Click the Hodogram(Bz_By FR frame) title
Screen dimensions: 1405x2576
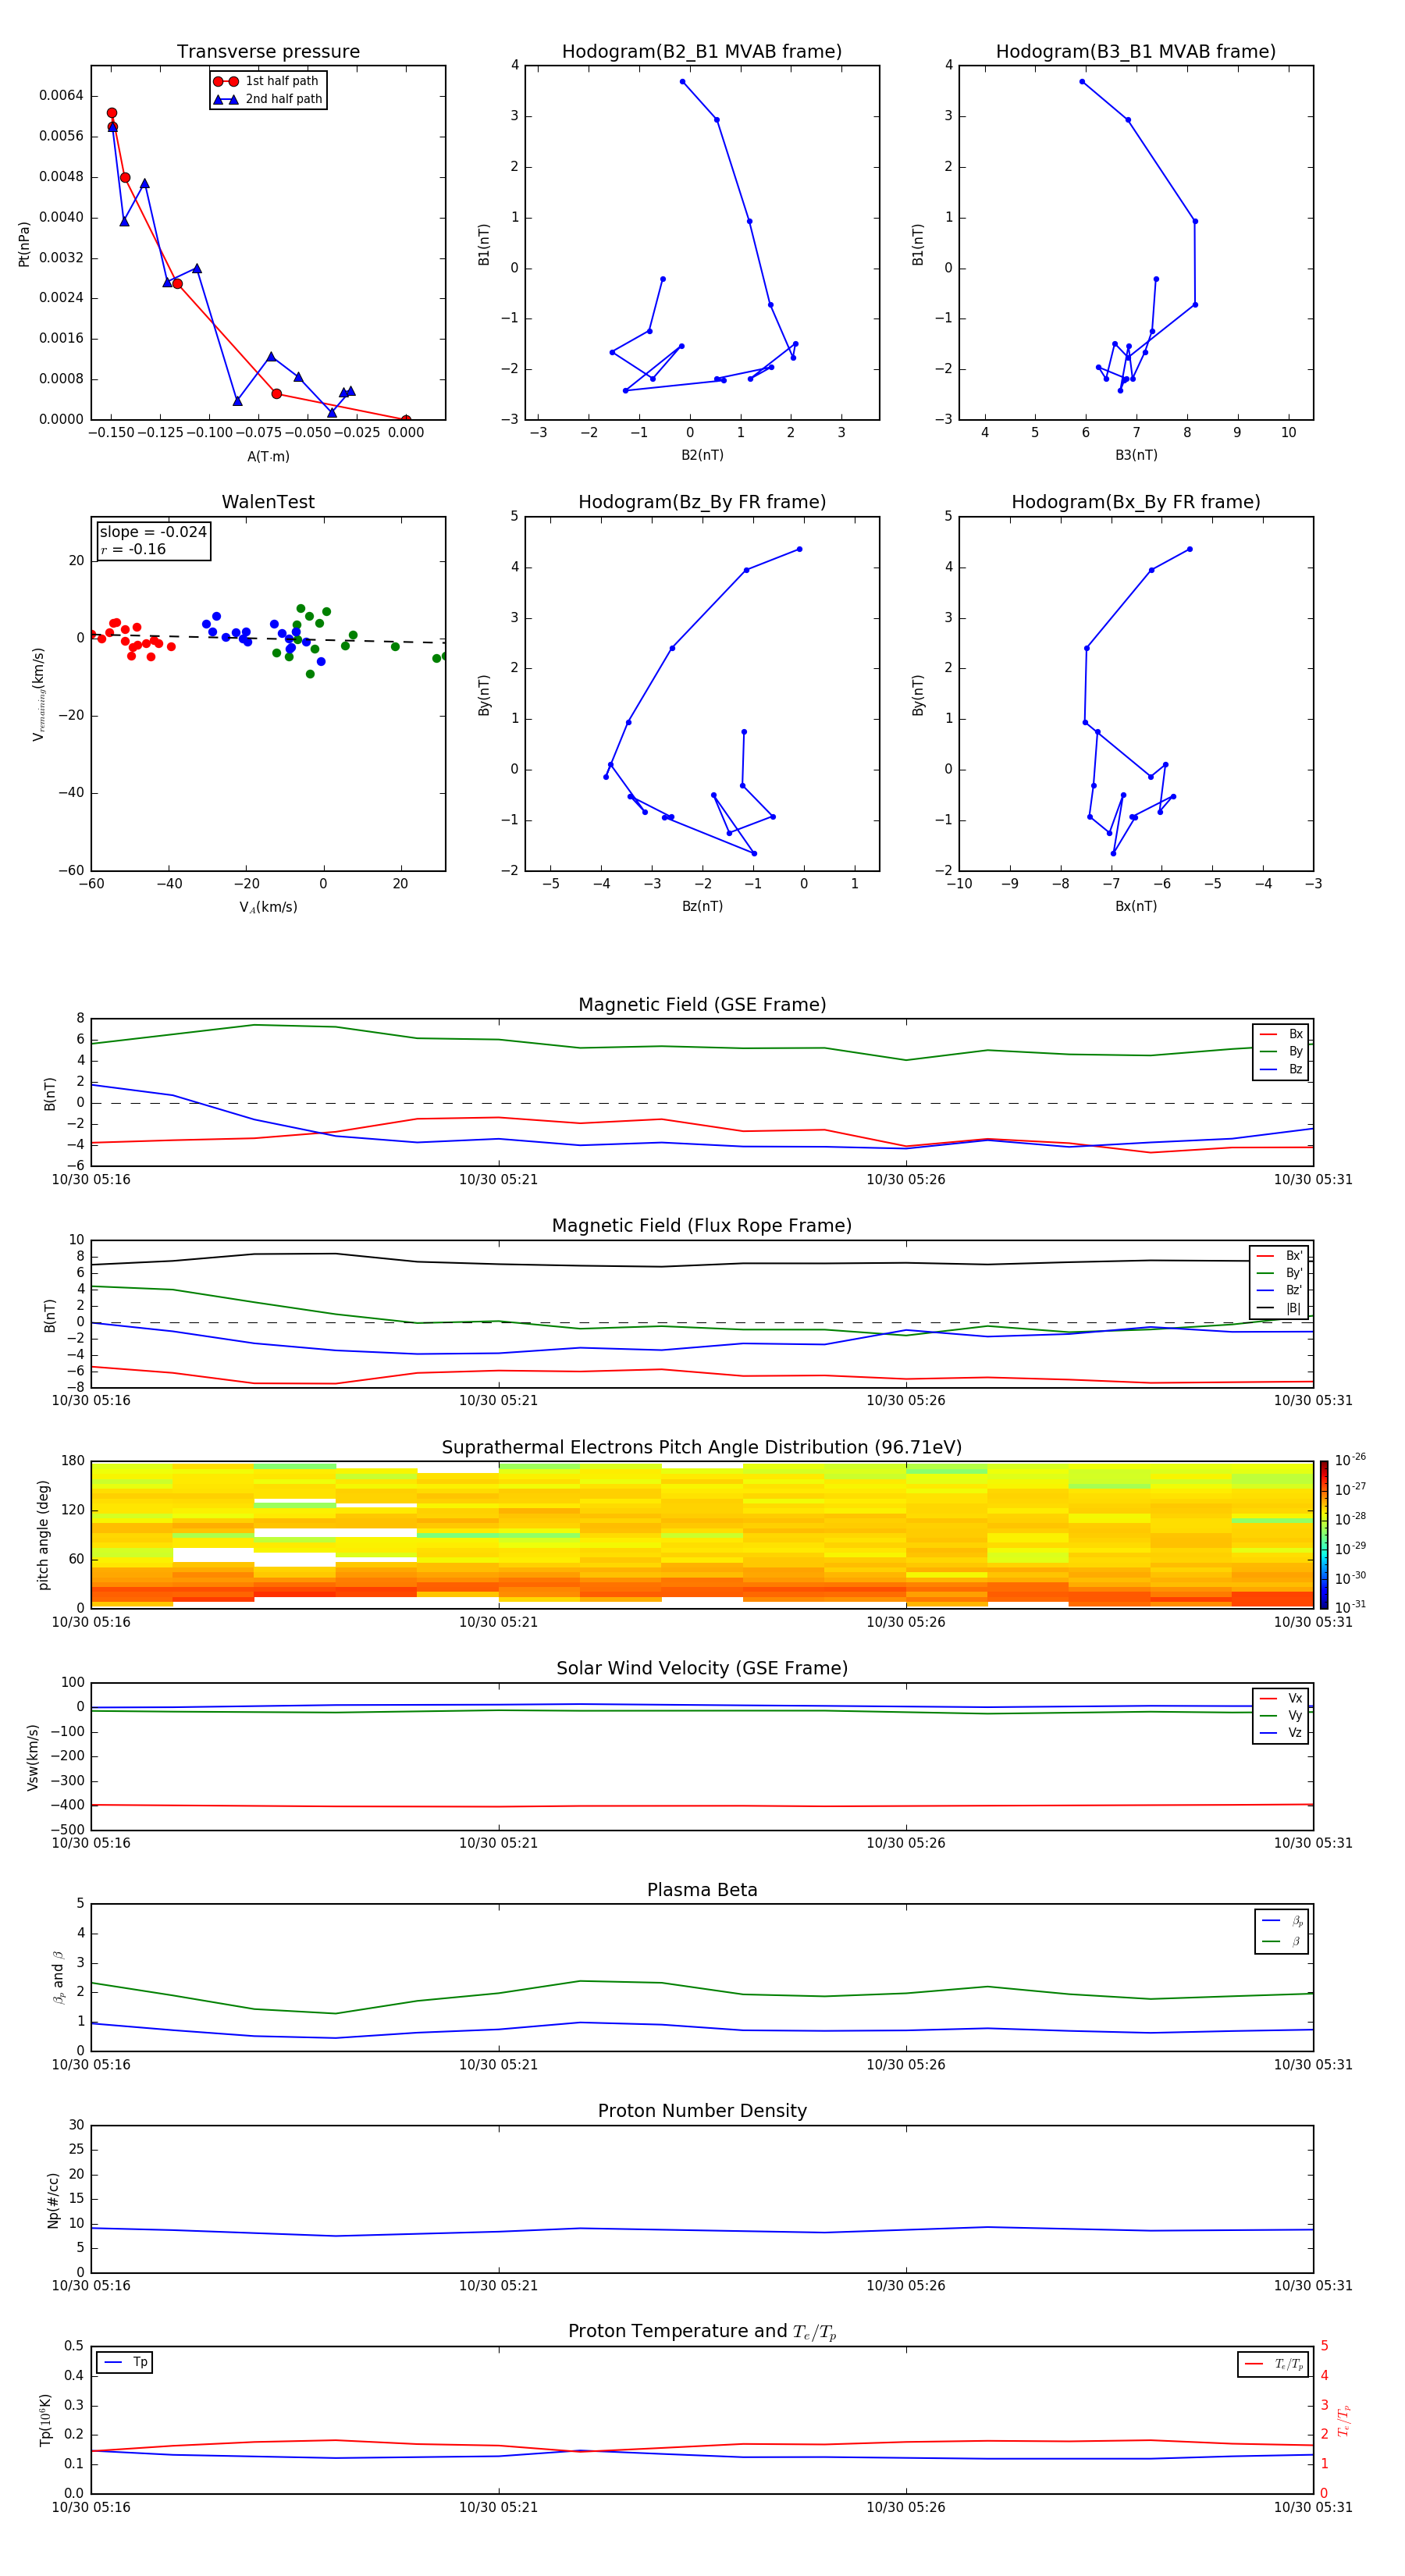coord(702,502)
